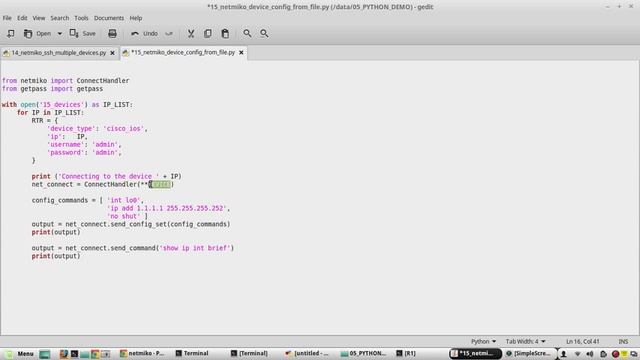This screenshot has height=360, width=640.
Task: Switch to the [untitled - ... taskbar window
Action: (307, 353)
